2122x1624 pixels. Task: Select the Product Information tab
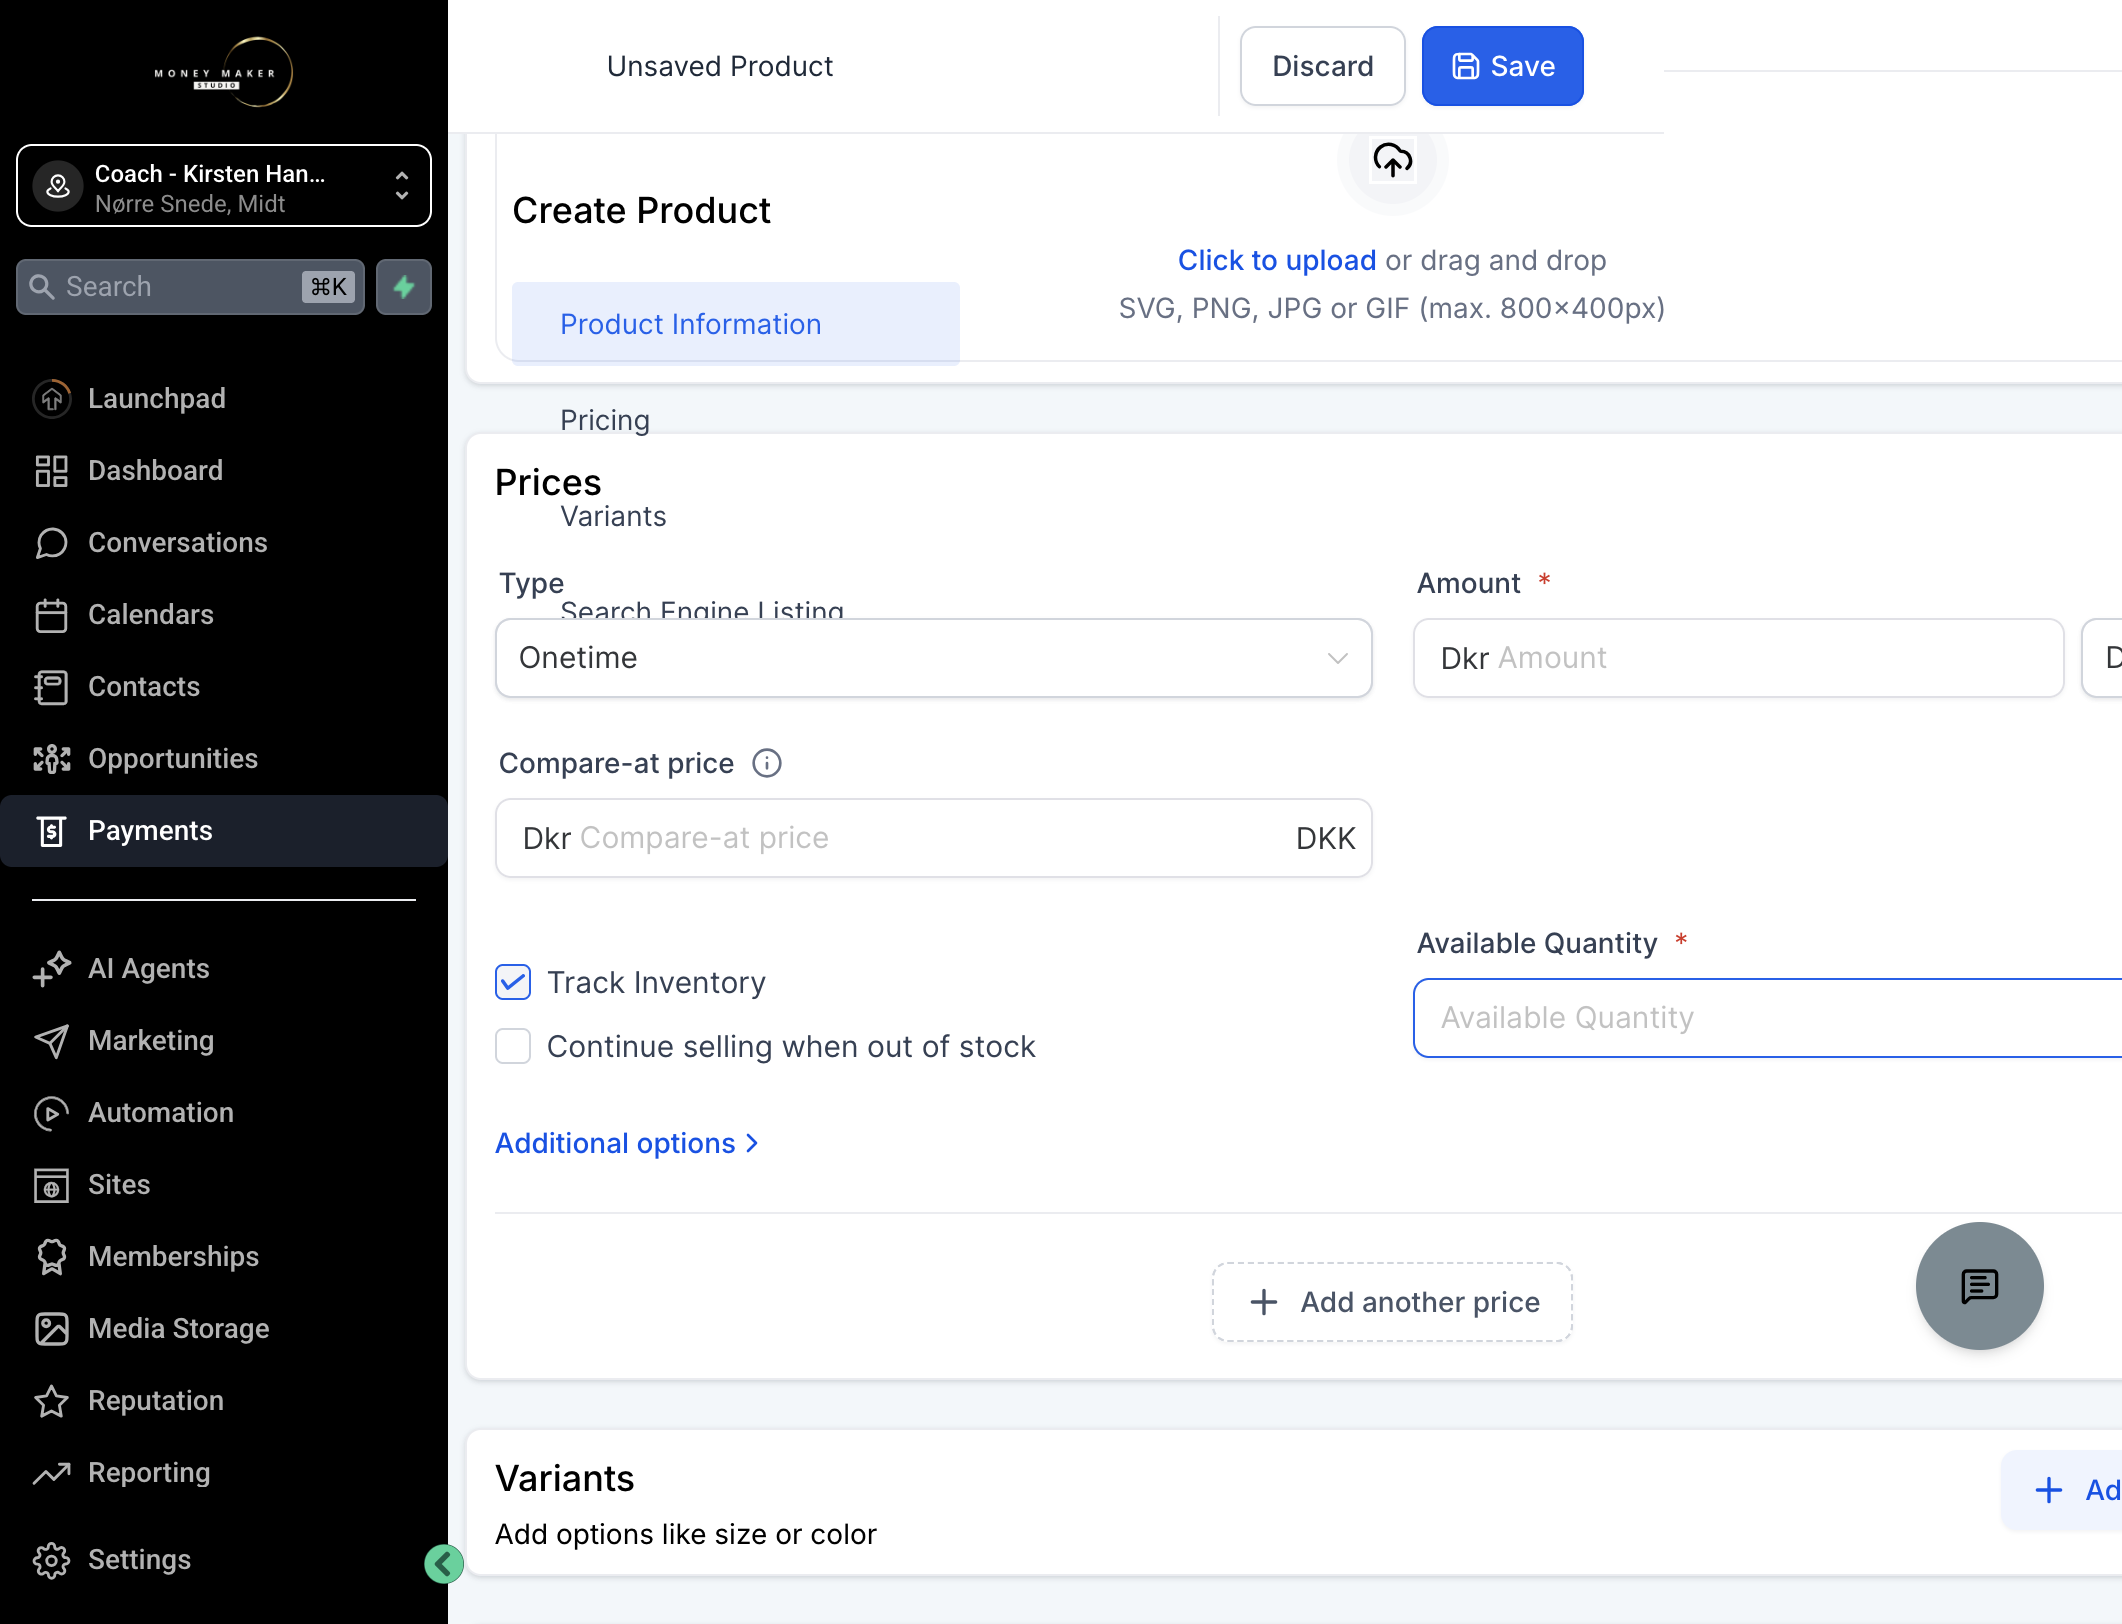coord(735,324)
